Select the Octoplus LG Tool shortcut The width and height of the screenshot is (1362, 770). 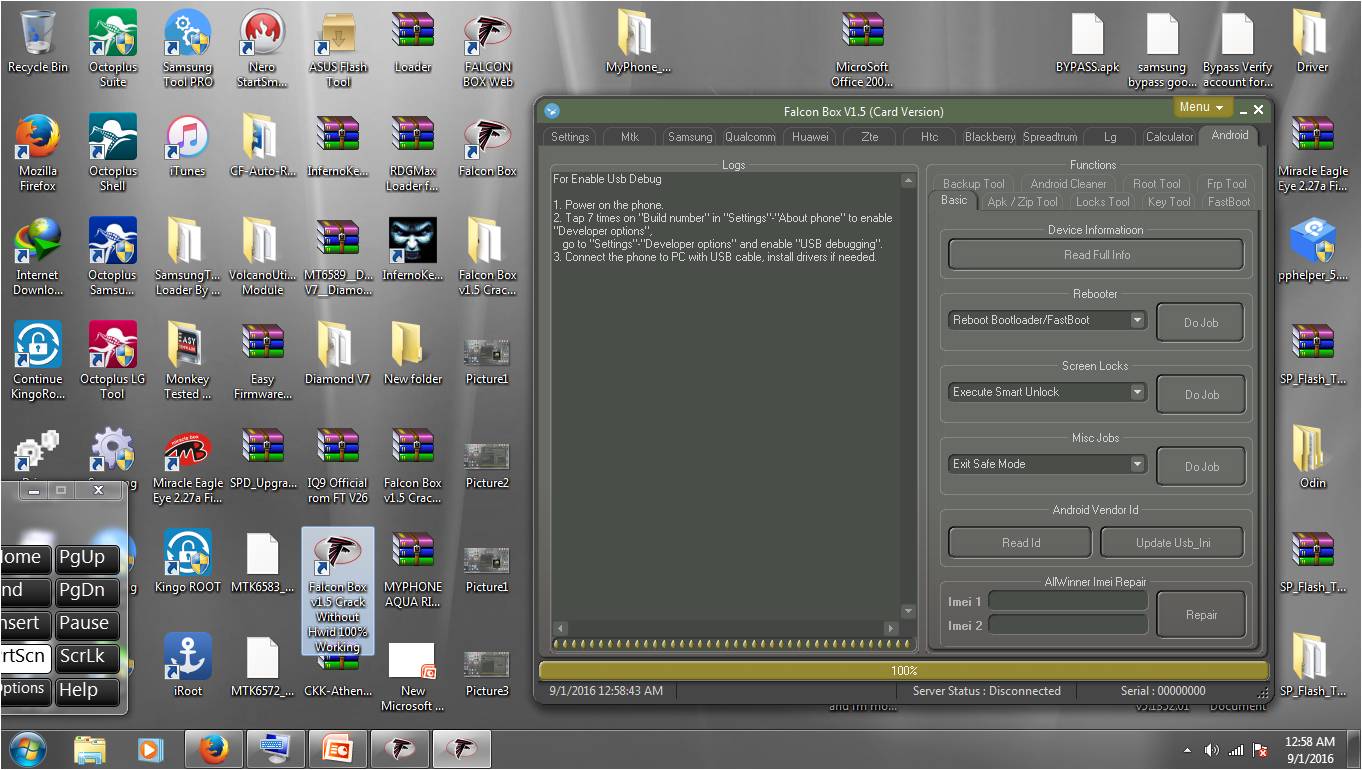pos(112,360)
